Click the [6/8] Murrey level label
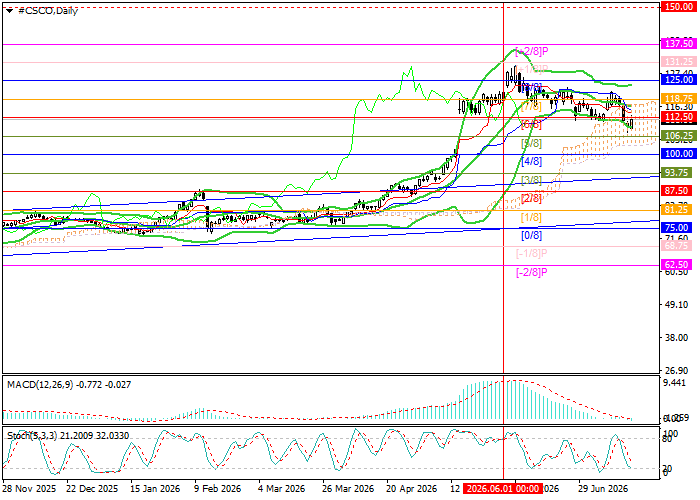 point(531,125)
